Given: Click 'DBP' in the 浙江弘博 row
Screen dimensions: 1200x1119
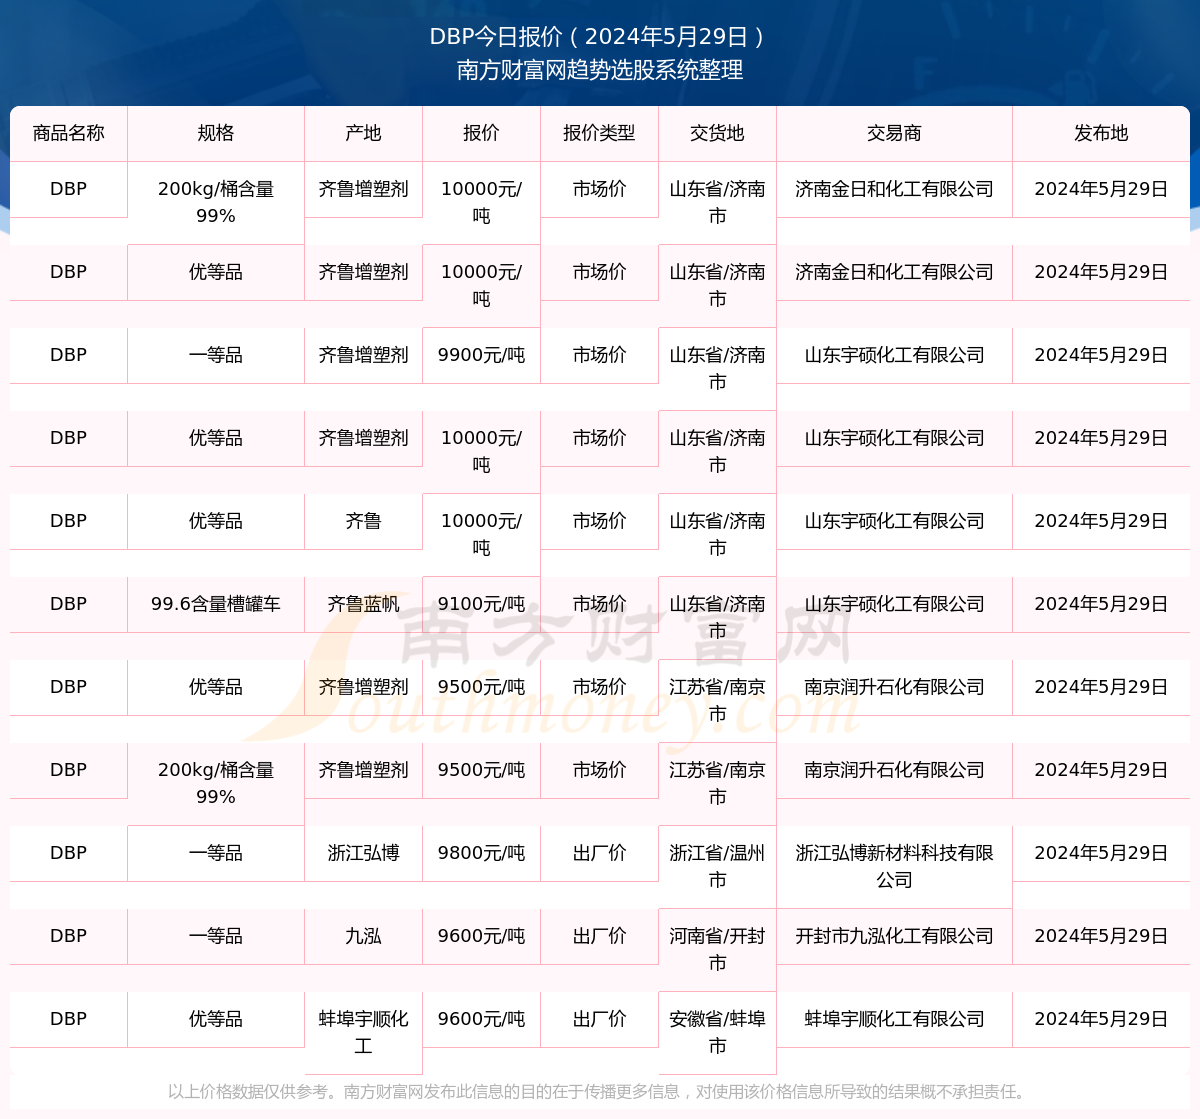Looking at the screenshot, I should (69, 853).
